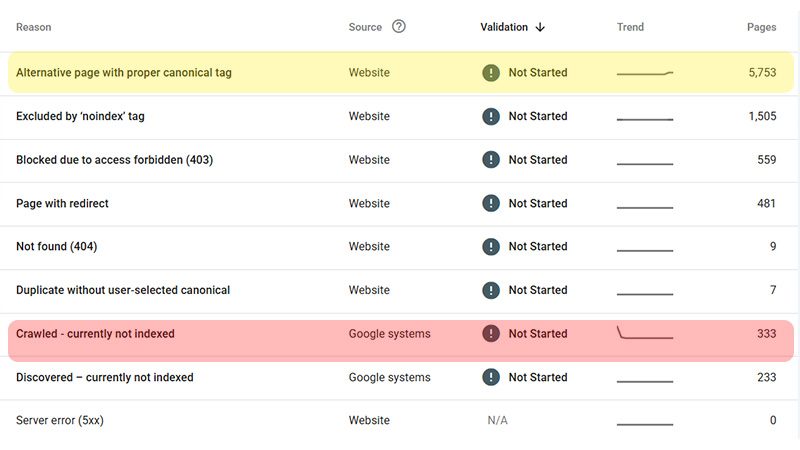Select the Pages column header
The width and height of the screenshot is (800, 450).
pyautogui.click(x=761, y=27)
